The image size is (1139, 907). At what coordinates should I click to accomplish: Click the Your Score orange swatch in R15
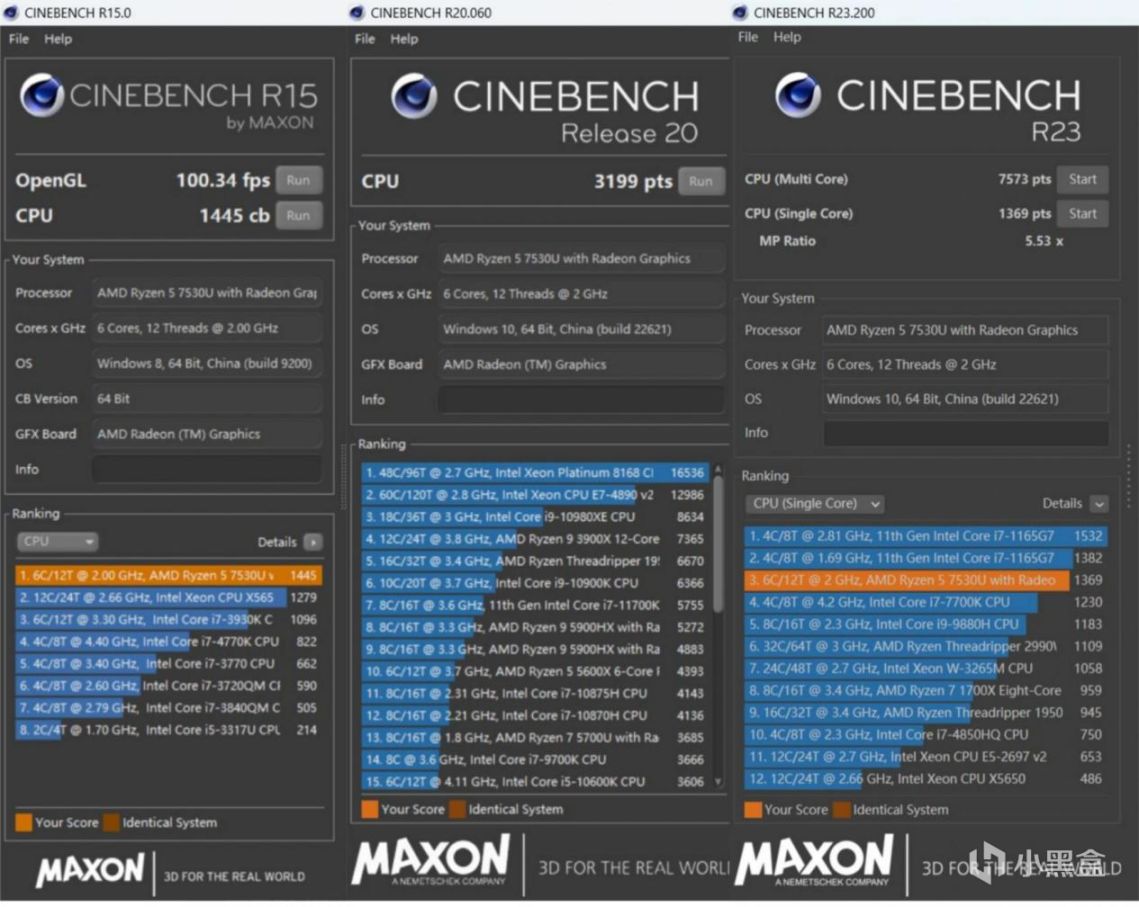[24, 822]
